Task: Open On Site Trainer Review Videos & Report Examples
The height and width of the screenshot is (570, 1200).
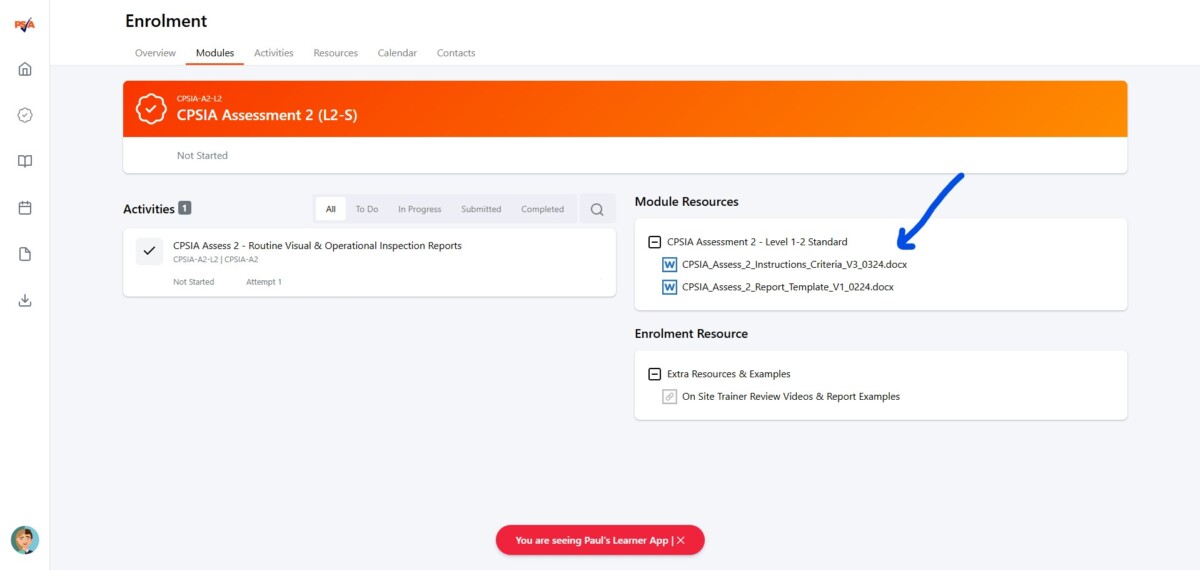Action: click(791, 396)
